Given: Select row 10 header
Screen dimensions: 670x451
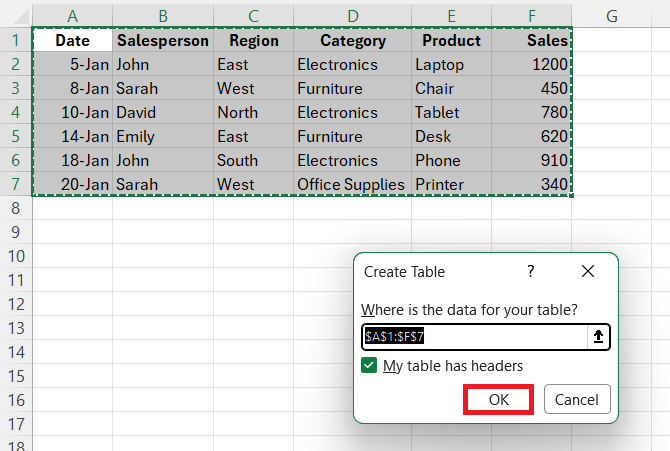Looking at the screenshot, I should pyautogui.click(x=16, y=256).
